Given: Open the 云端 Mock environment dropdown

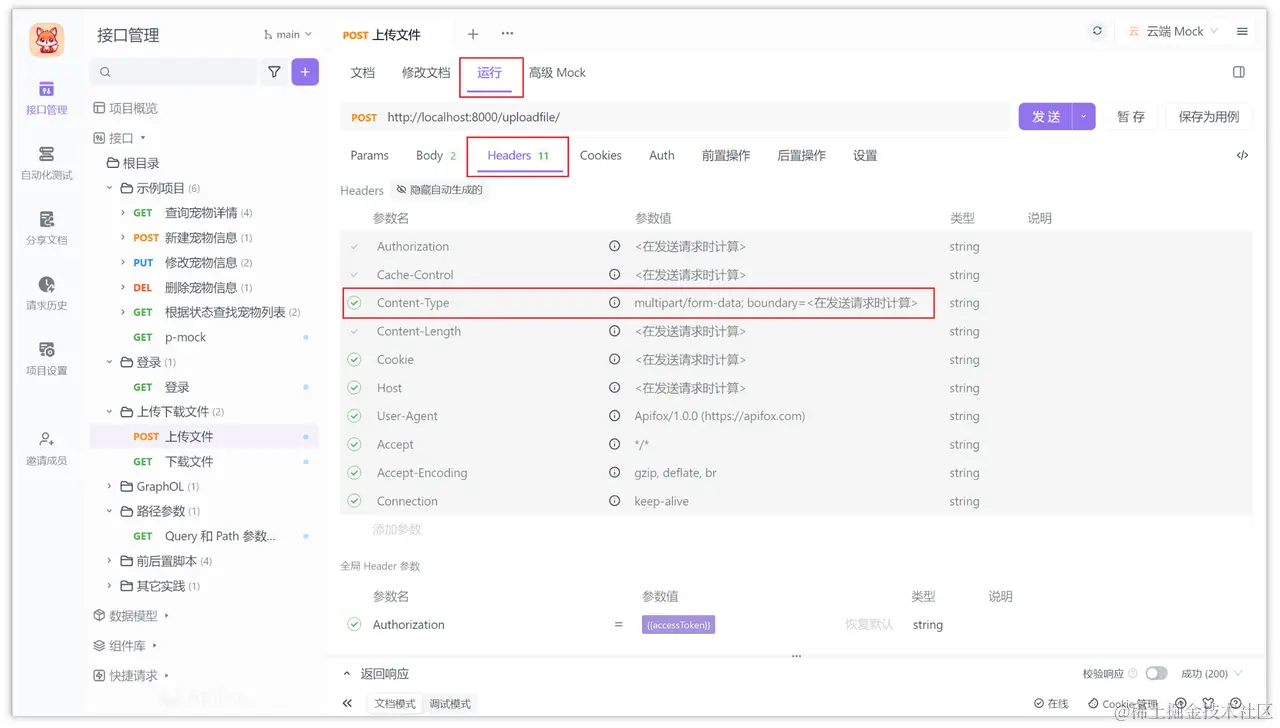Looking at the screenshot, I should pos(1180,31).
